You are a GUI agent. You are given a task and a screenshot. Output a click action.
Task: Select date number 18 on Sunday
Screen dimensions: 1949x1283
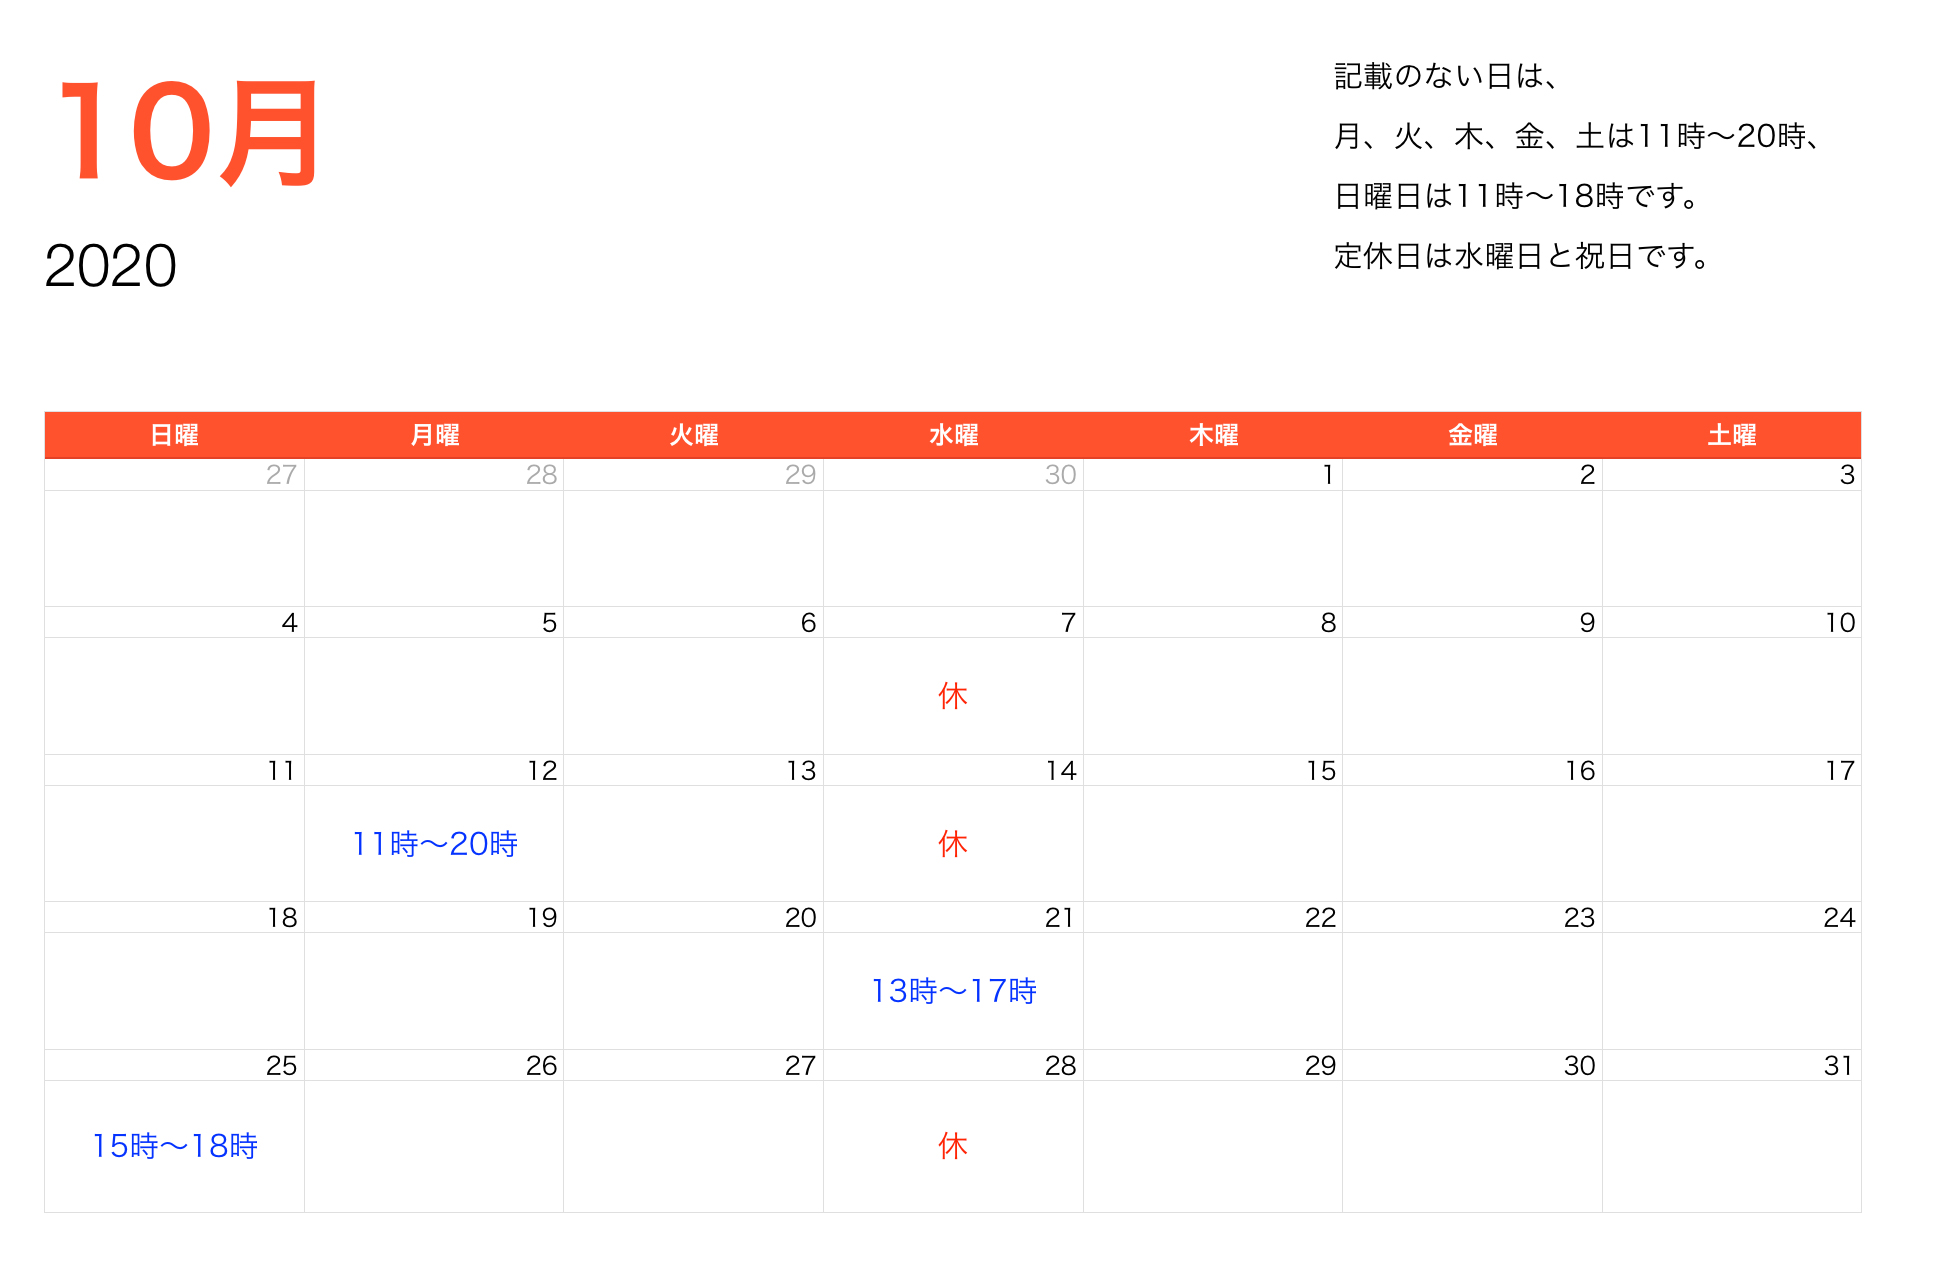click(x=282, y=918)
